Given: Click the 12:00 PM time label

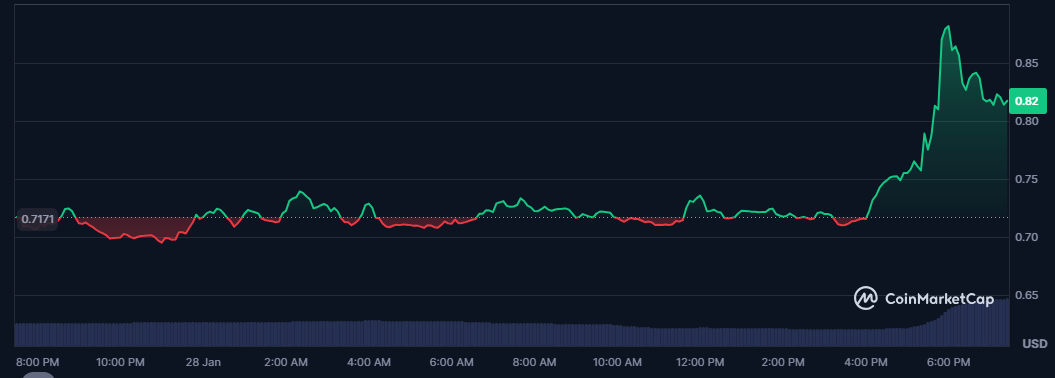Looking at the screenshot, I should point(700,363).
